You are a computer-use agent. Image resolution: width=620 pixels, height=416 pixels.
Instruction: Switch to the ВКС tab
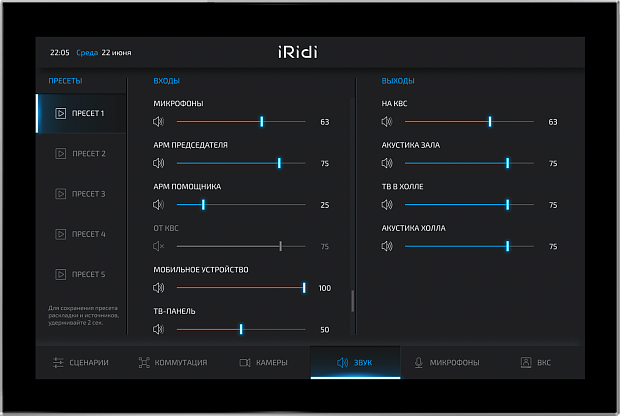537,362
